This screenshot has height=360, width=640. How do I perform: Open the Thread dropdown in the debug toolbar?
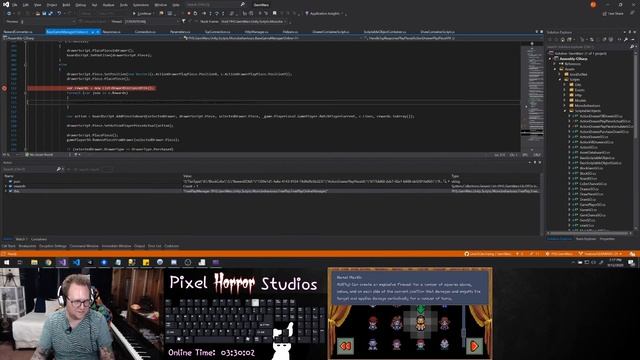(152, 21)
